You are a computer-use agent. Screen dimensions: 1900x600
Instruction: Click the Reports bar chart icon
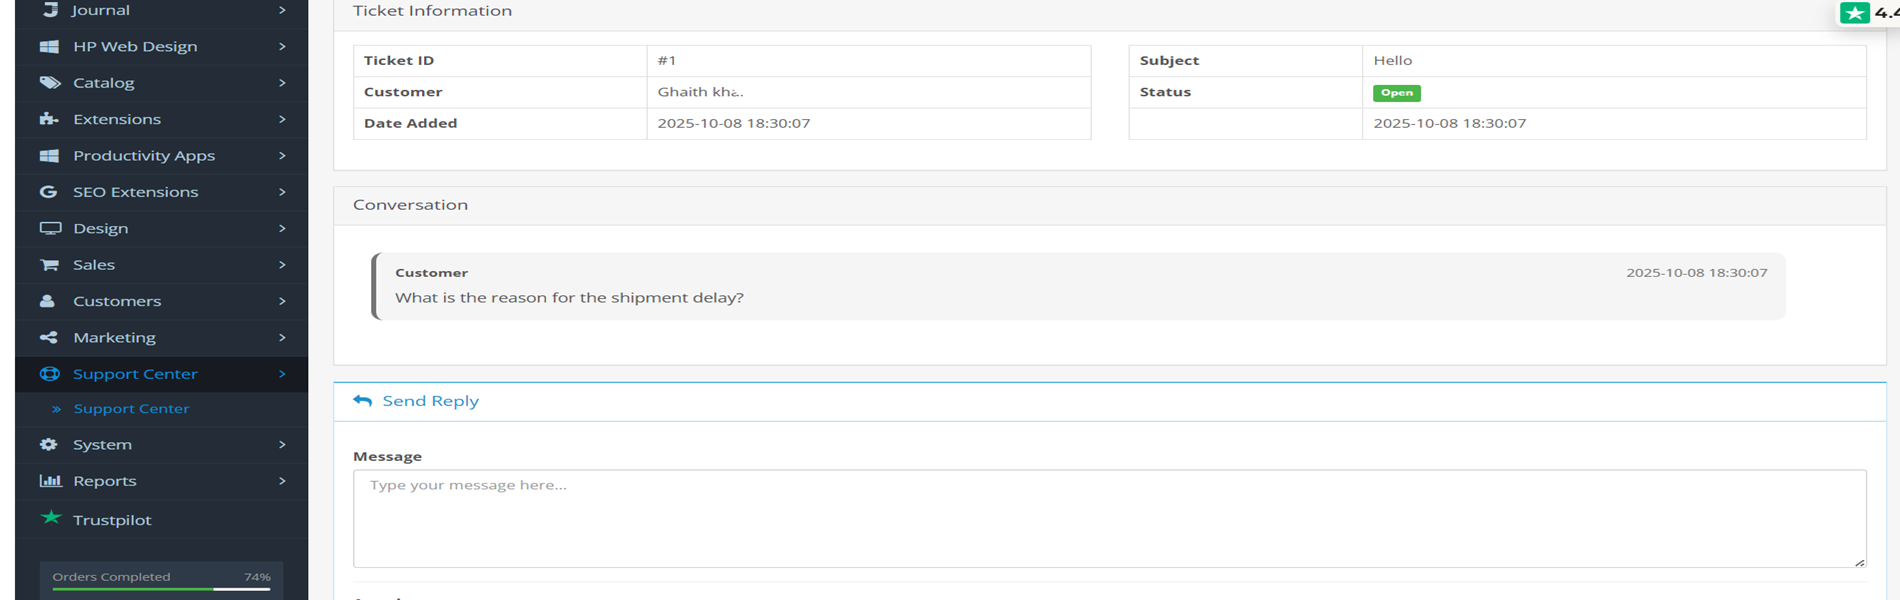(x=50, y=481)
